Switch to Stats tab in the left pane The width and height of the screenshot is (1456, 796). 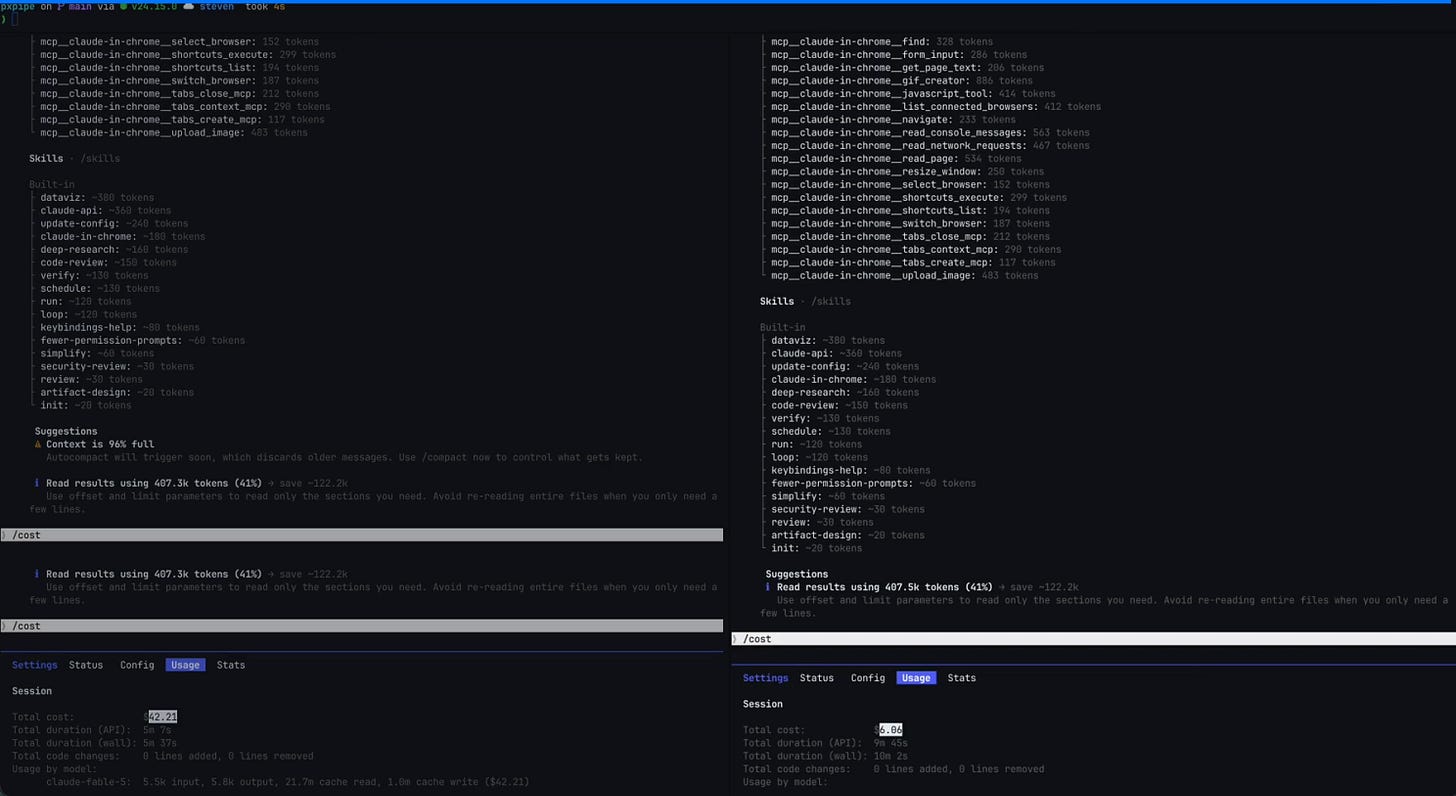[x=231, y=665]
